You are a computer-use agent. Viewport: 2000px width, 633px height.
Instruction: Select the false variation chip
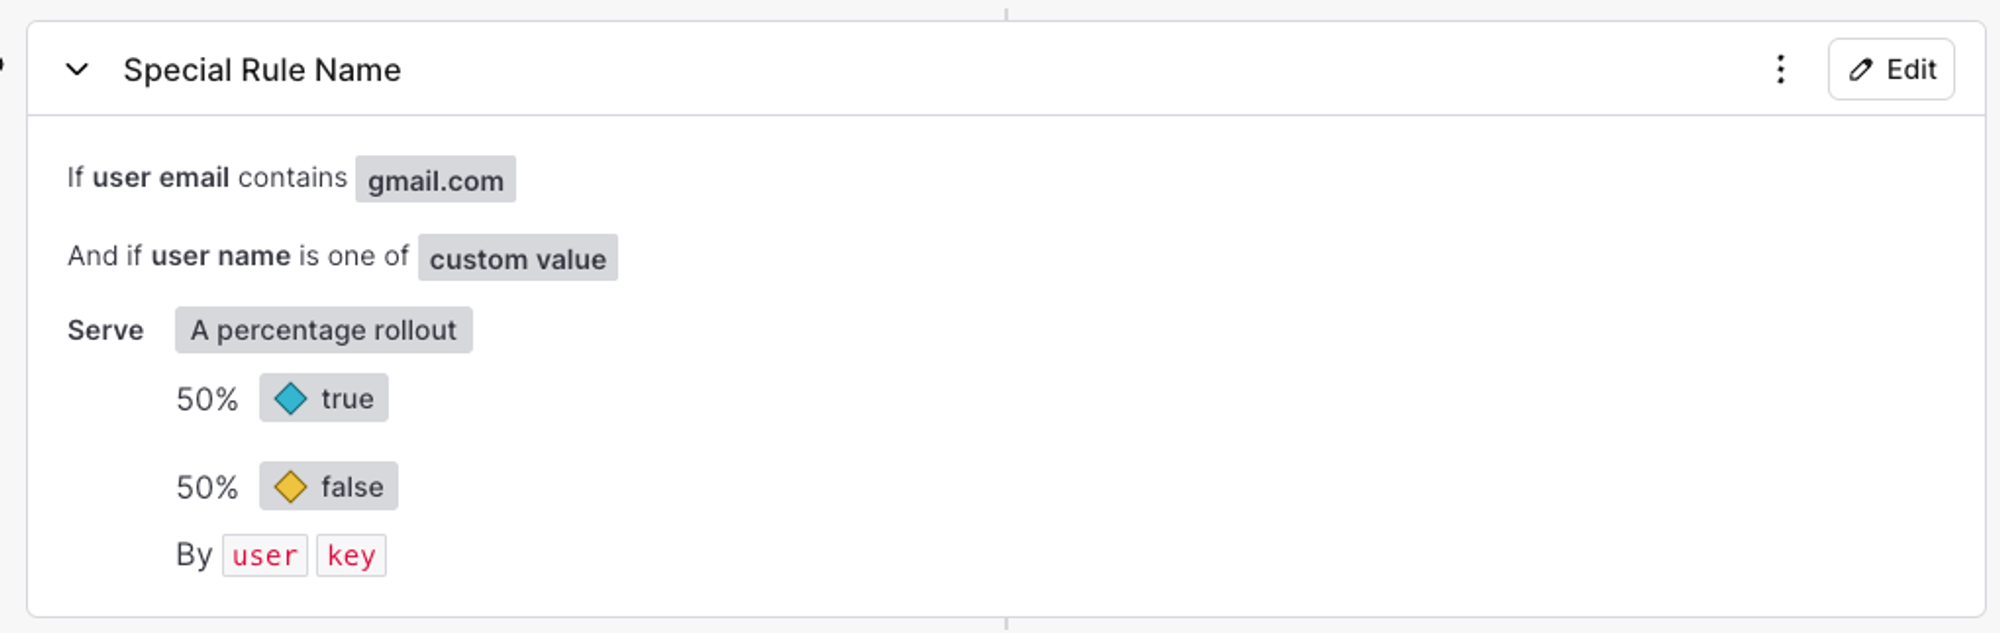coord(328,486)
